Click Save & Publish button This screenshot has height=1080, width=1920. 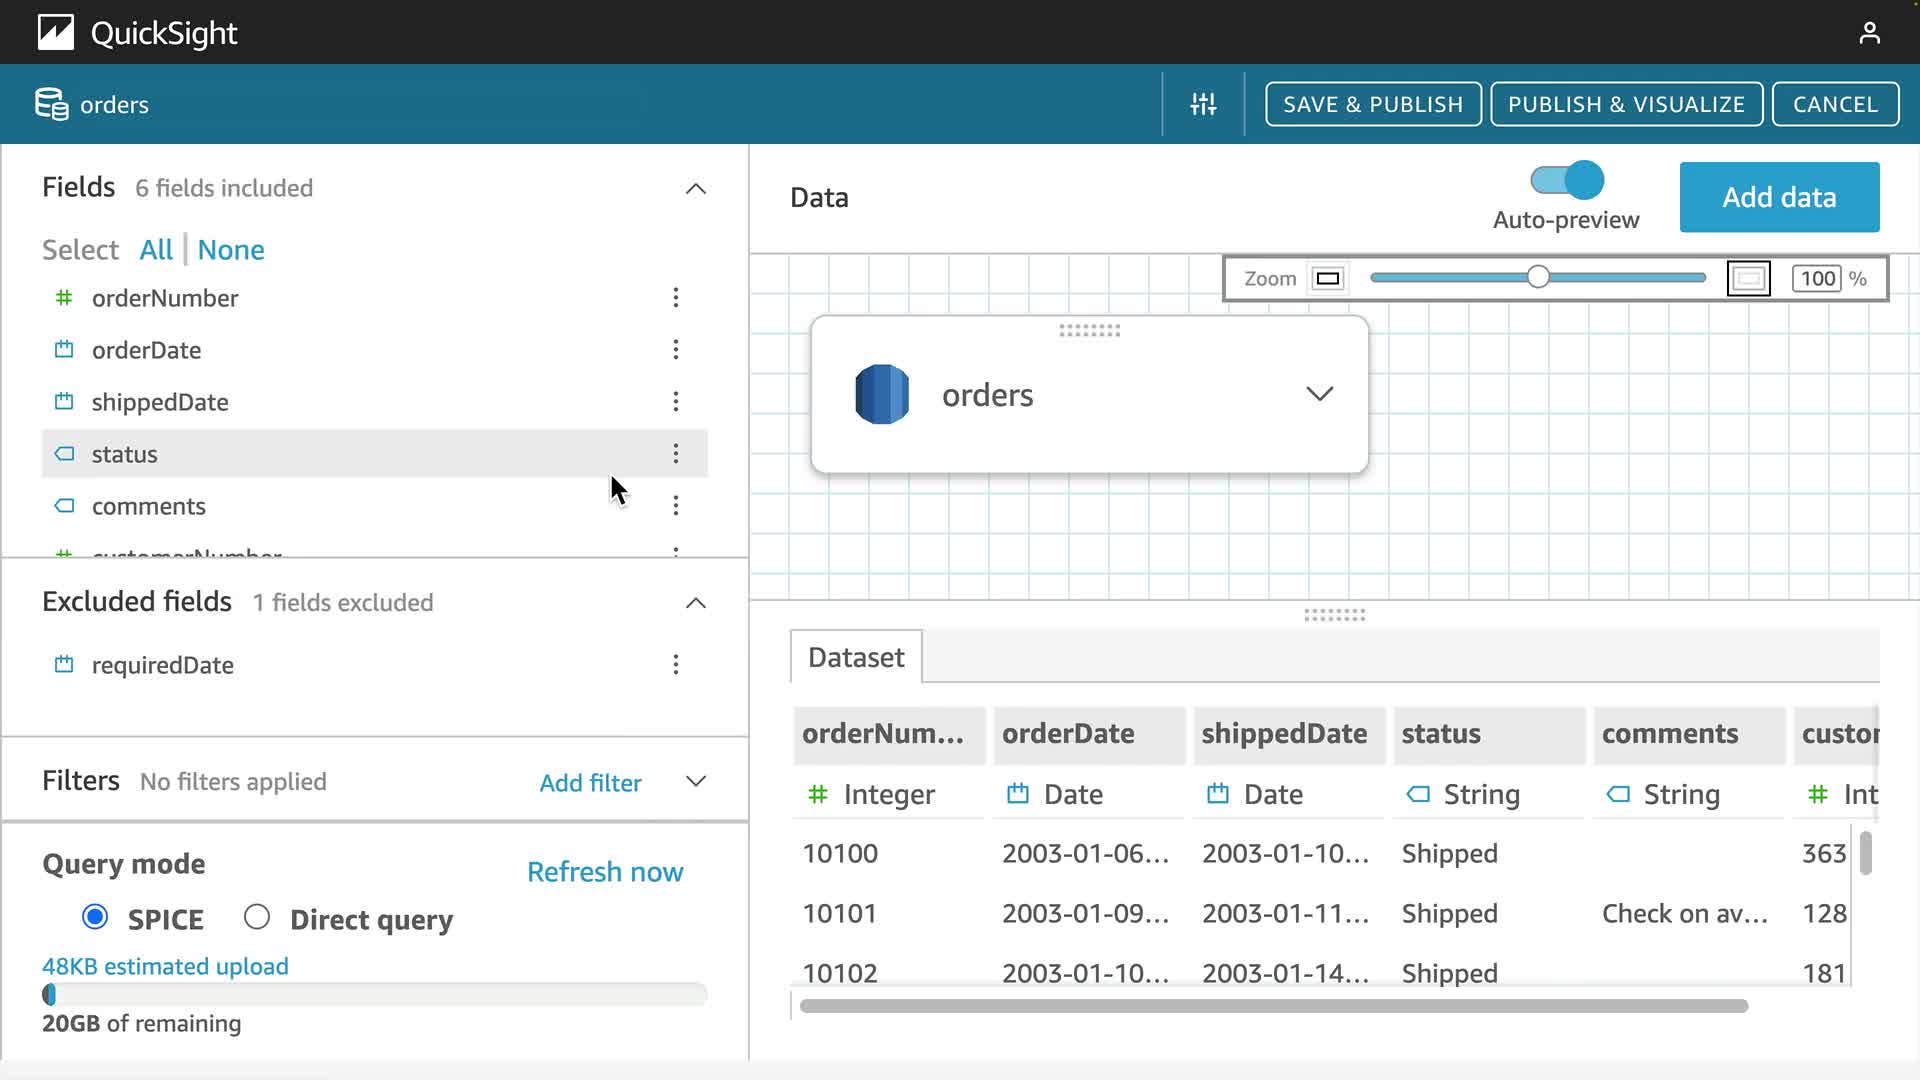pos(1372,104)
